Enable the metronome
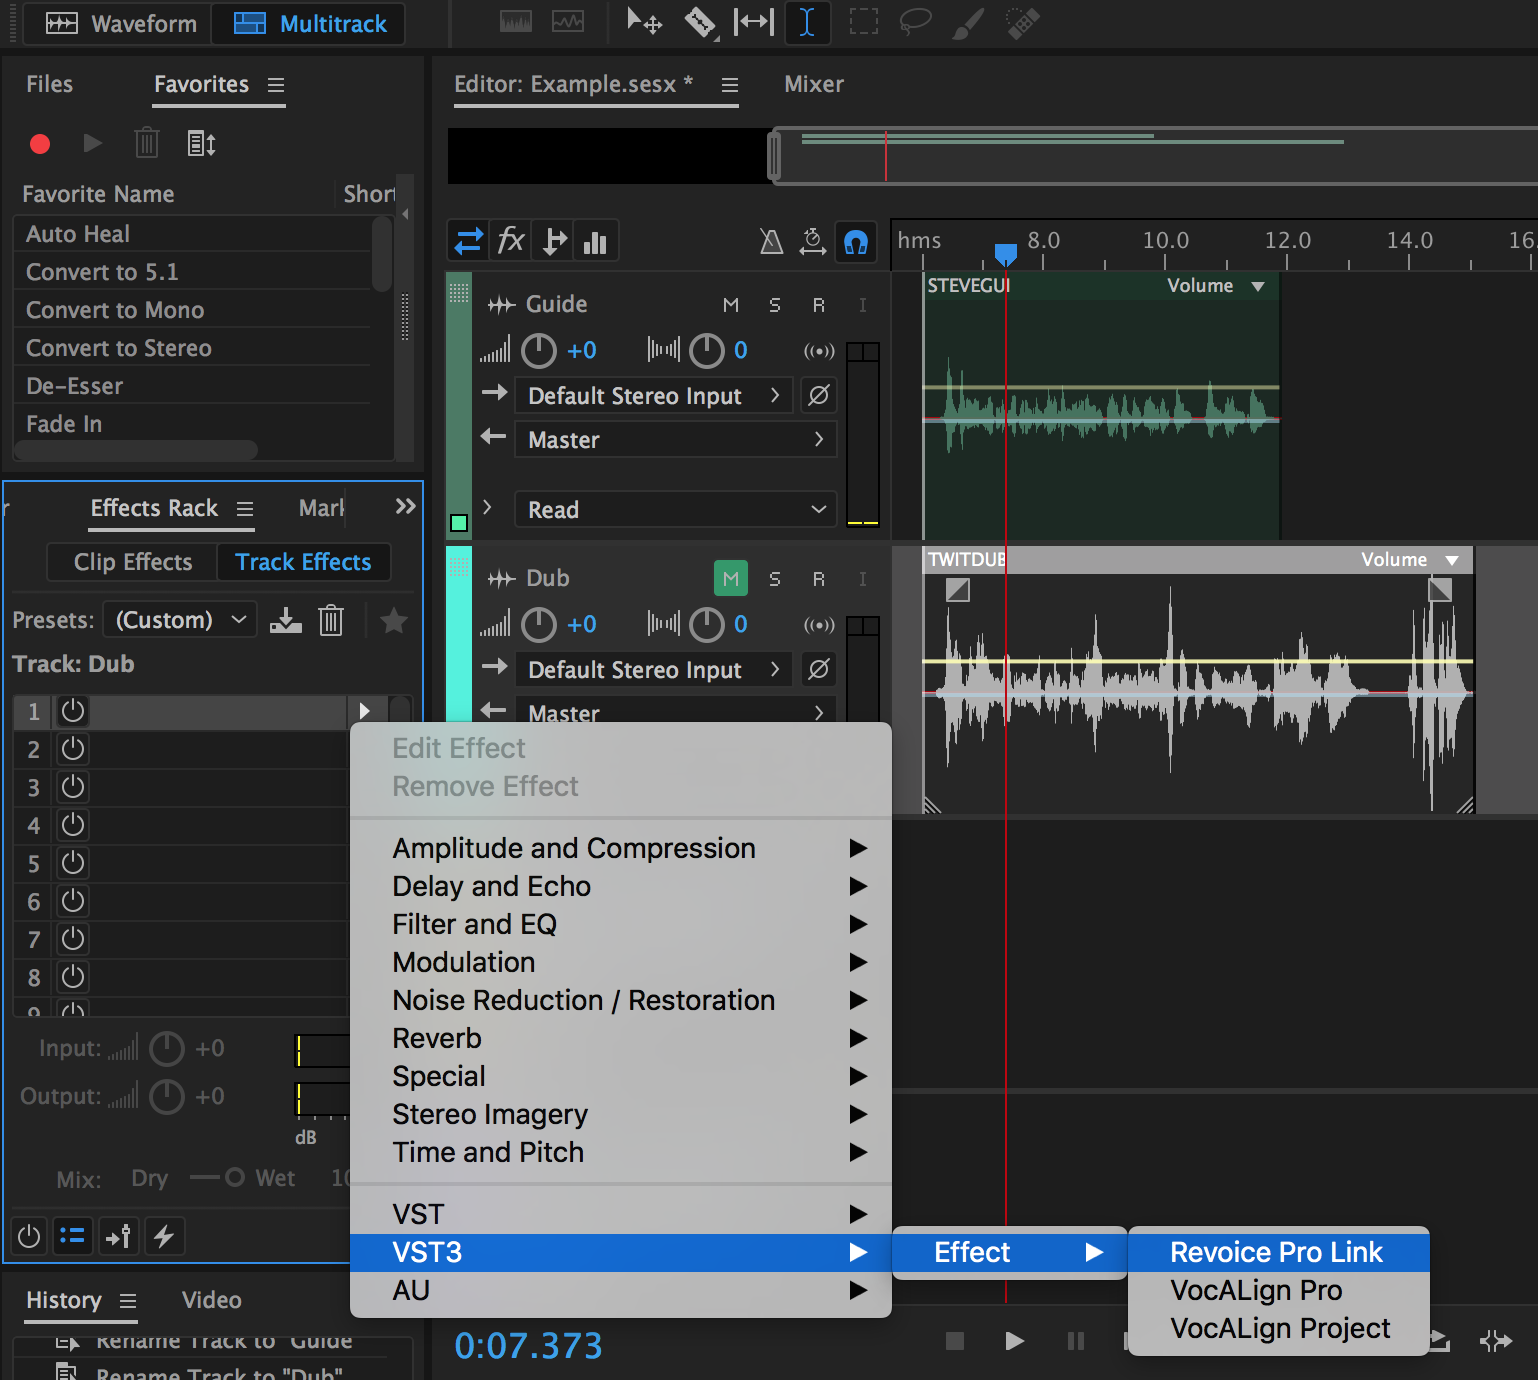The height and width of the screenshot is (1380, 1538). (771, 241)
